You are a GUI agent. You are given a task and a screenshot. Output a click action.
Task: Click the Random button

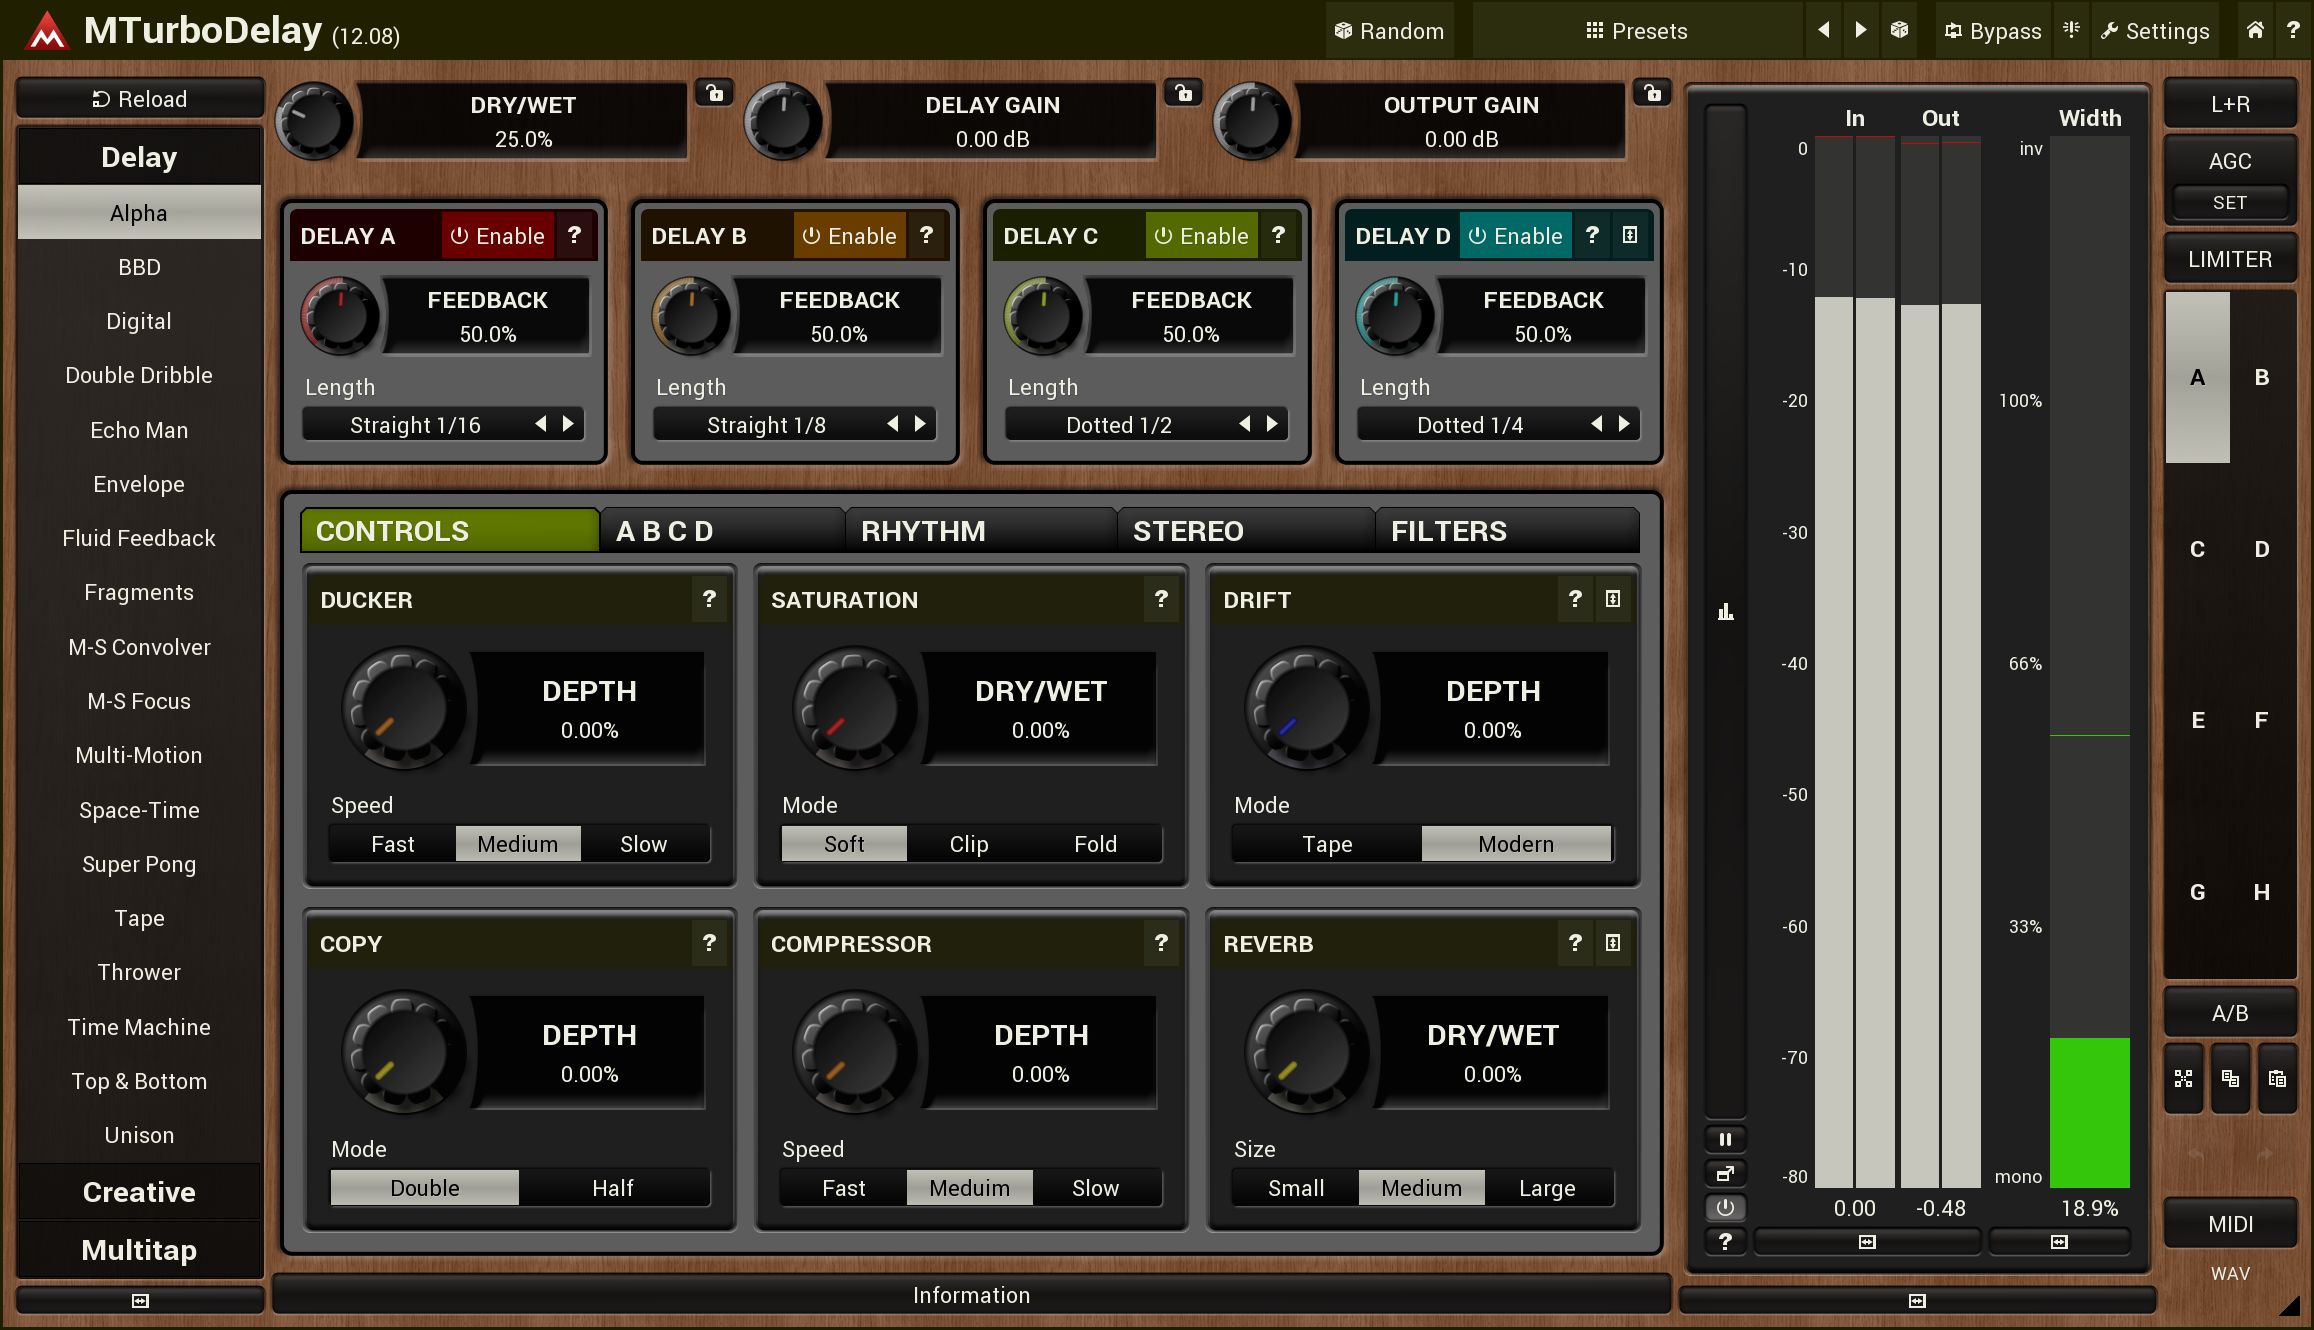(1390, 31)
